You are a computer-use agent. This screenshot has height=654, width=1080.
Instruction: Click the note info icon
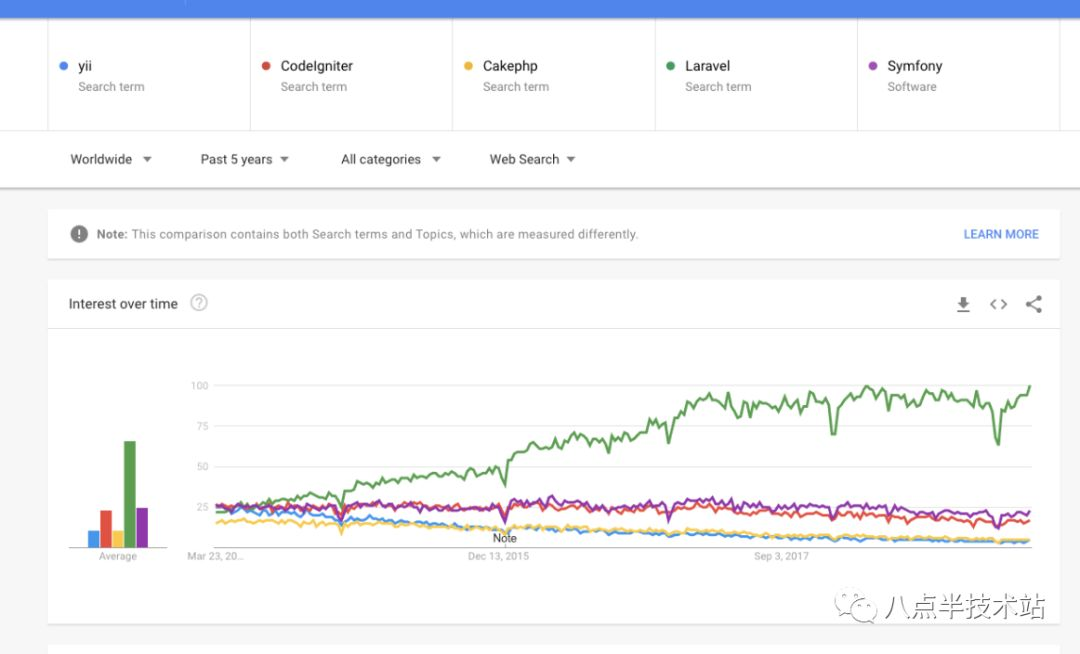pos(79,234)
